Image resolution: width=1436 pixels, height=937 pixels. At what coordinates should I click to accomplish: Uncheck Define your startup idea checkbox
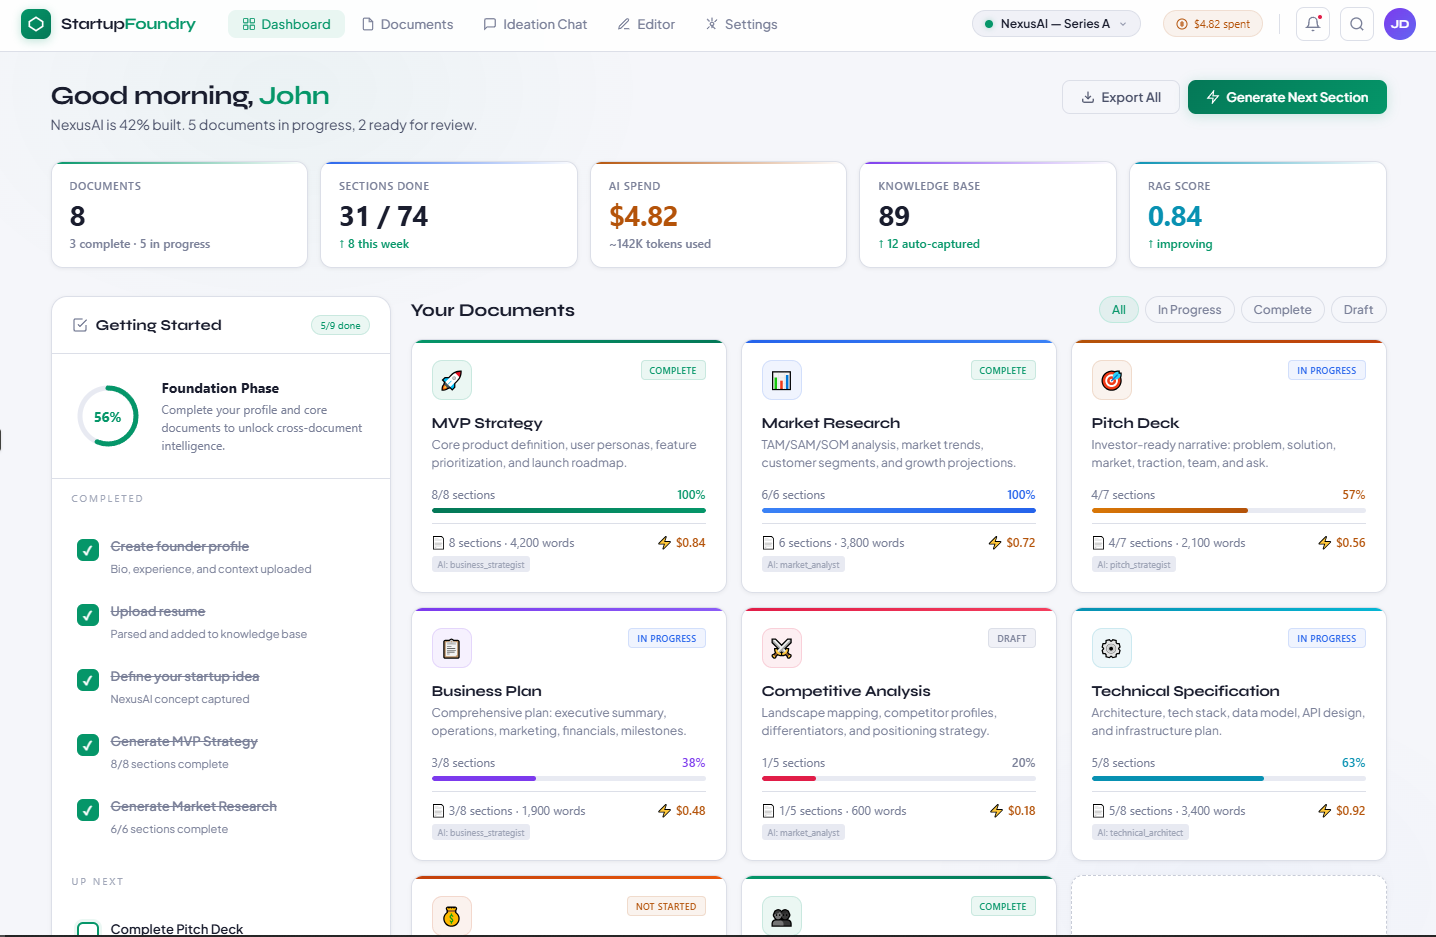88,680
